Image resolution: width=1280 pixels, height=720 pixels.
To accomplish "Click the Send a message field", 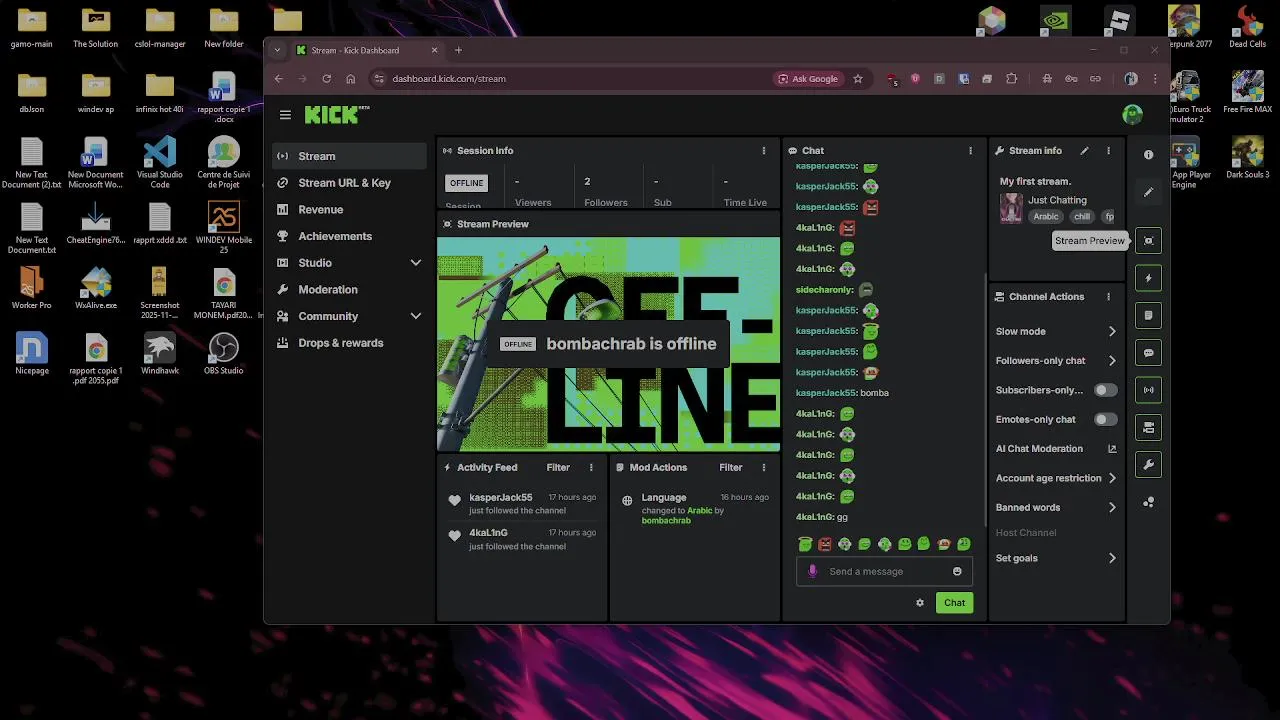I will tap(883, 572).
